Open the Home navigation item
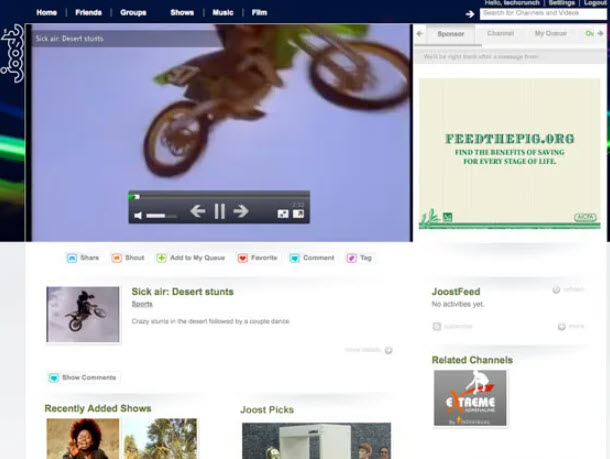 tap(47, 12)
